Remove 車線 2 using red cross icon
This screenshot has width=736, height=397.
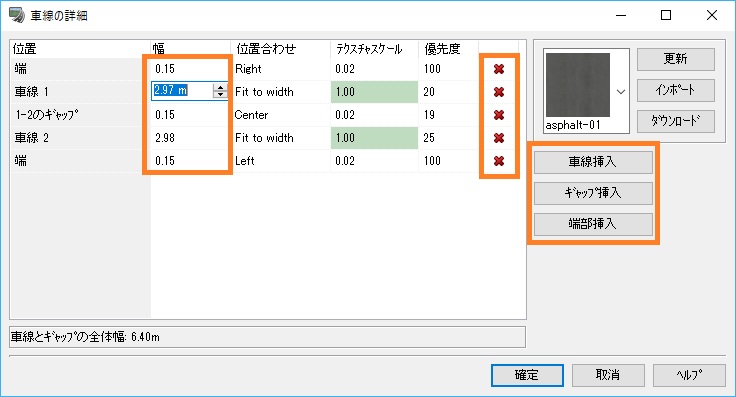click(x=498, y=138)
